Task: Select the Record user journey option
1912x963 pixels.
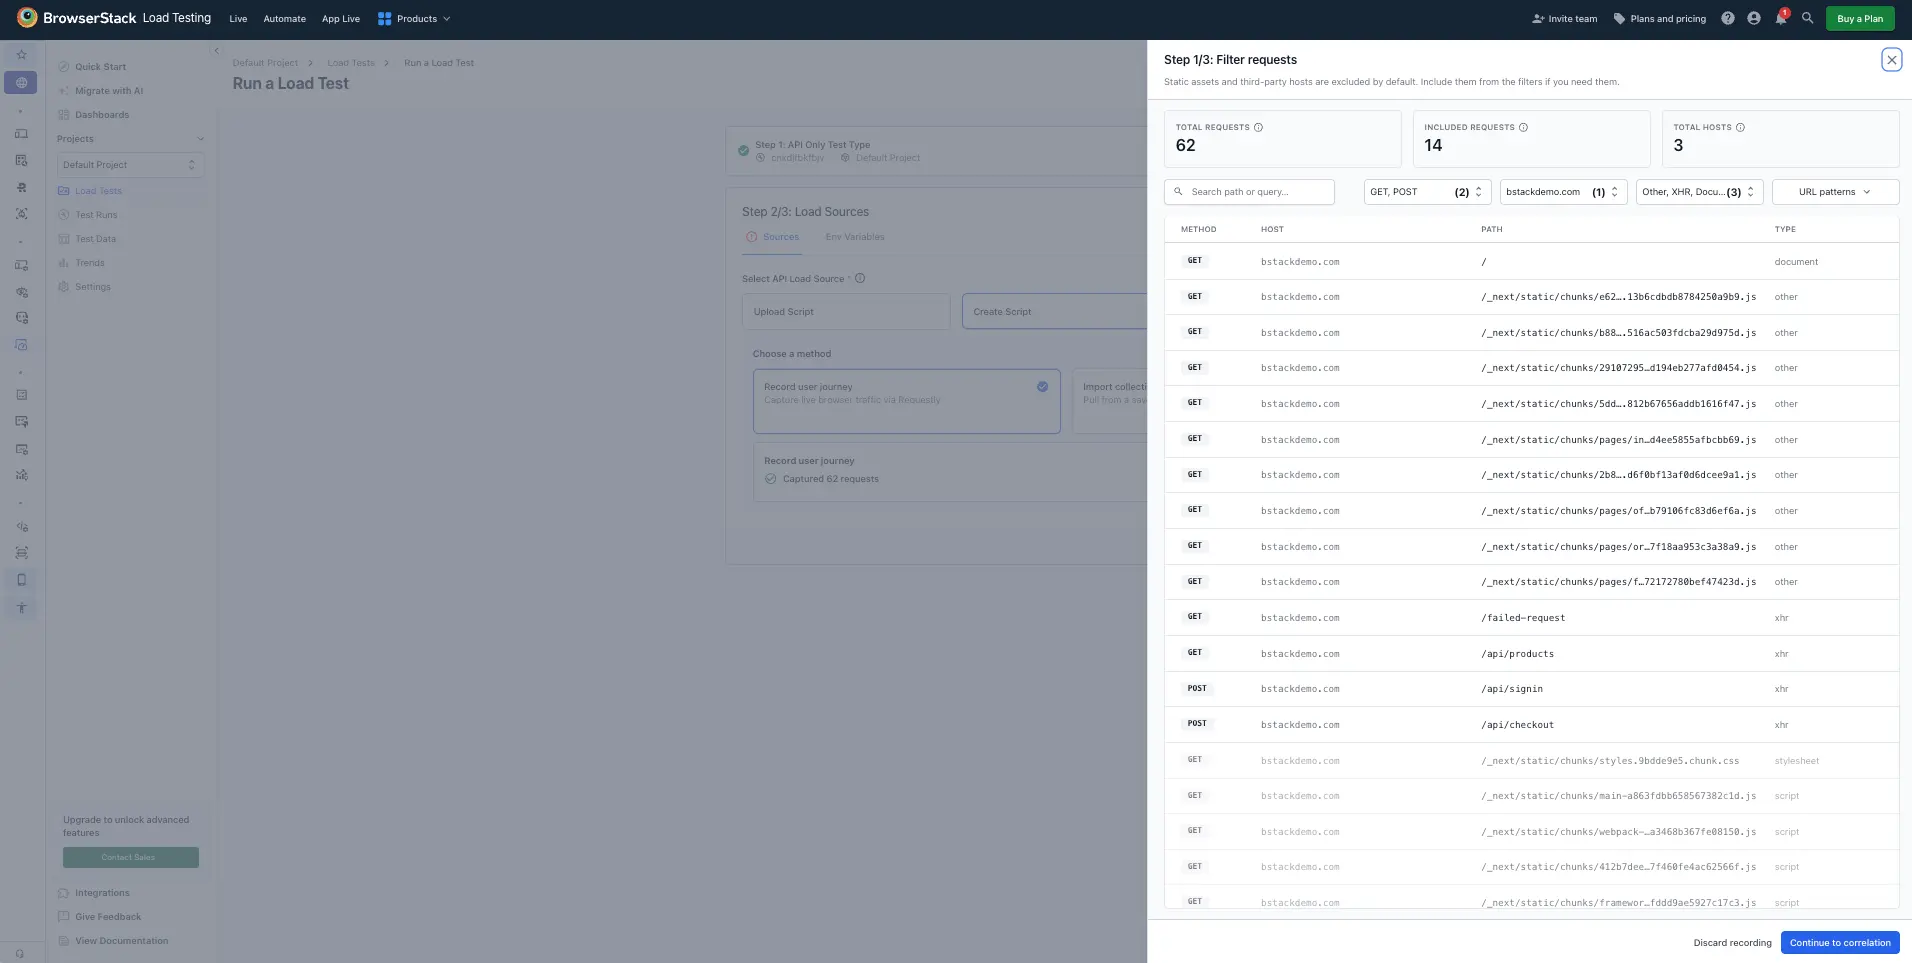Action: coord(906,401)
